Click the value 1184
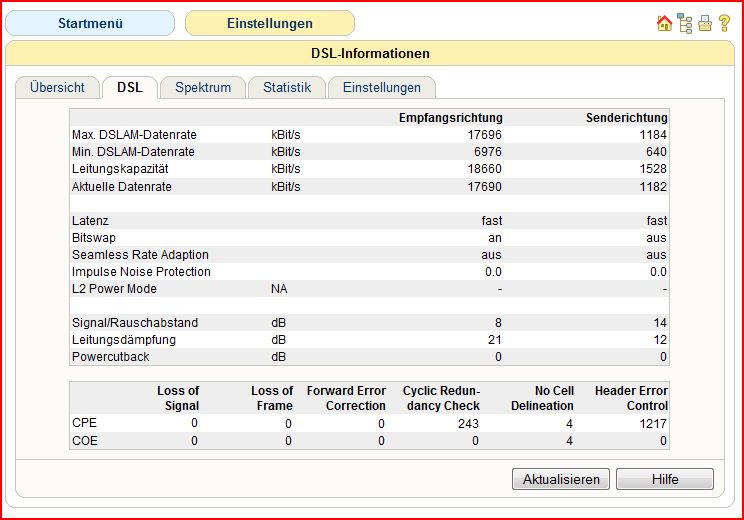 tap(653, 135)
